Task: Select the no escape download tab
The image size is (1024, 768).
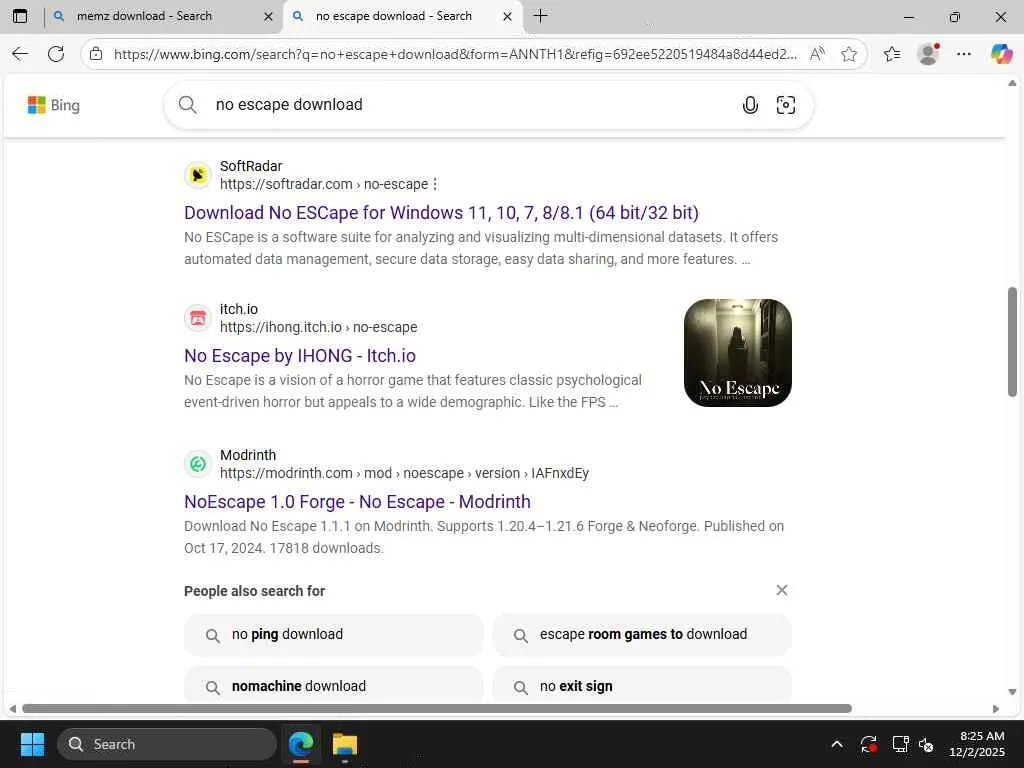Action: [402, 16]
